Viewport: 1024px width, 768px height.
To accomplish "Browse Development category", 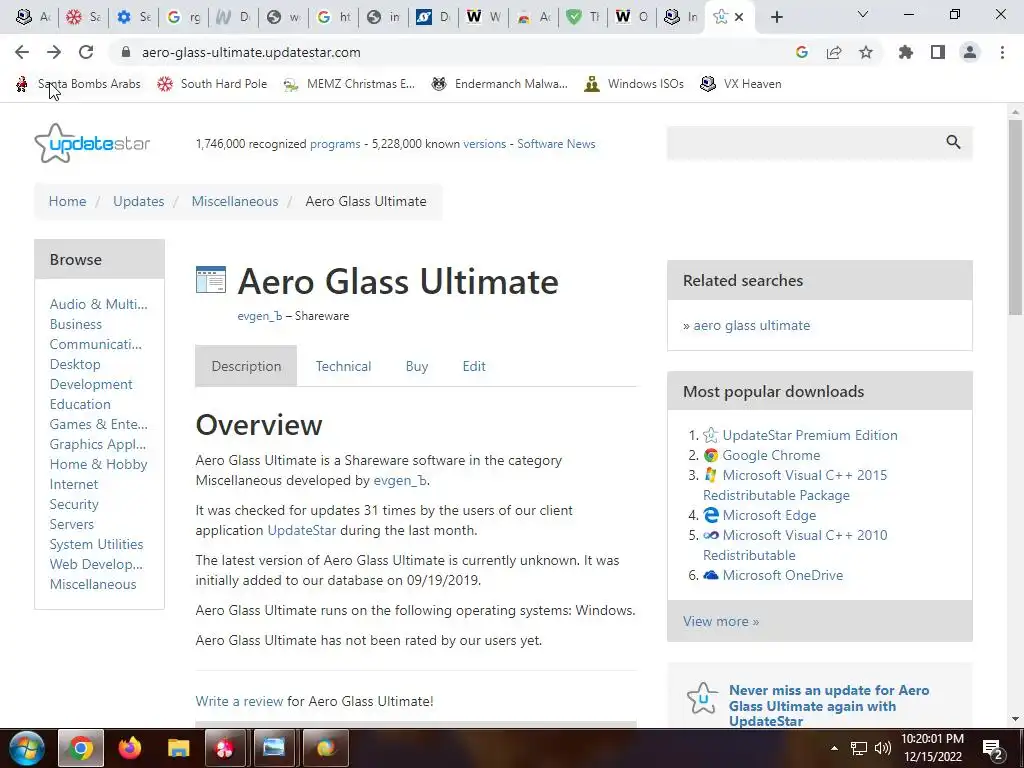I will pos(91,385).
